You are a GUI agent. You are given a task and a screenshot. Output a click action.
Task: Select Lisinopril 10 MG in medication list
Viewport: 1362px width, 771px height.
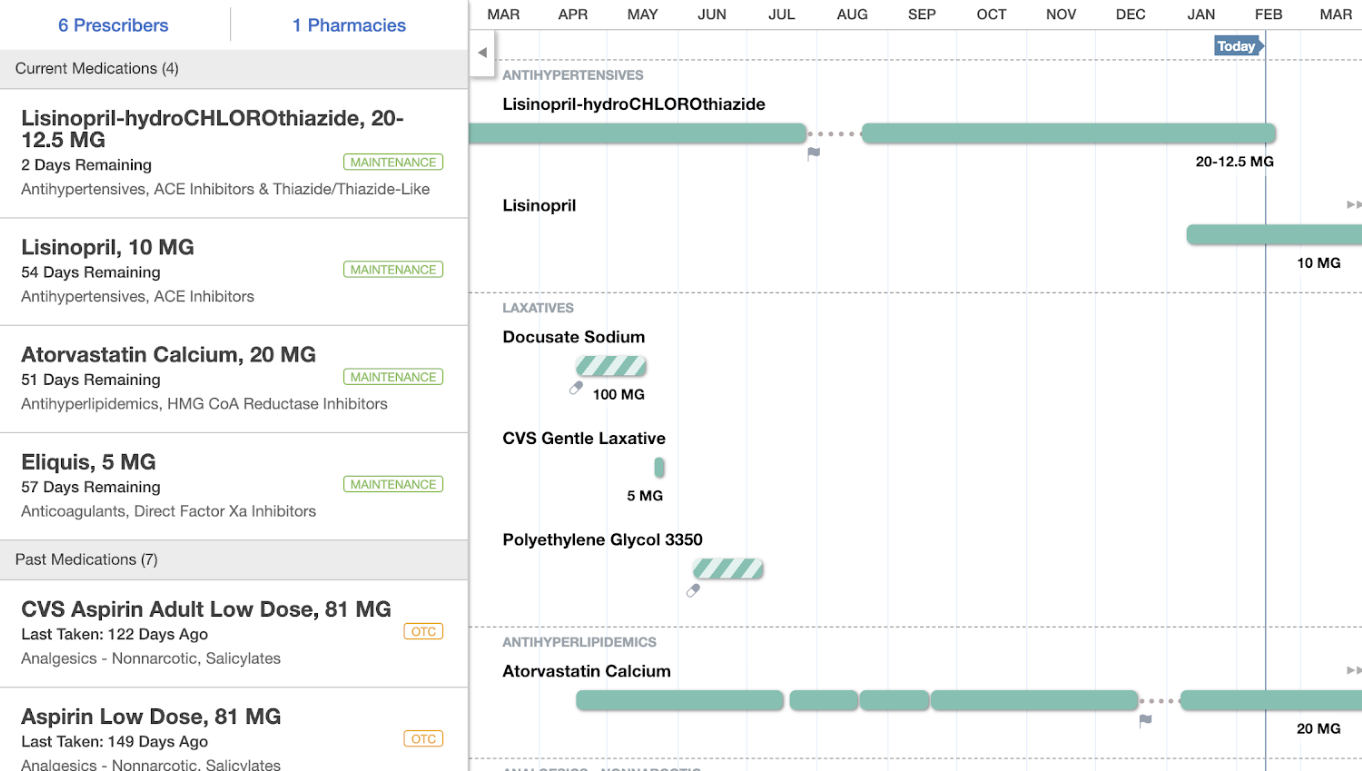tap(234, 272)
